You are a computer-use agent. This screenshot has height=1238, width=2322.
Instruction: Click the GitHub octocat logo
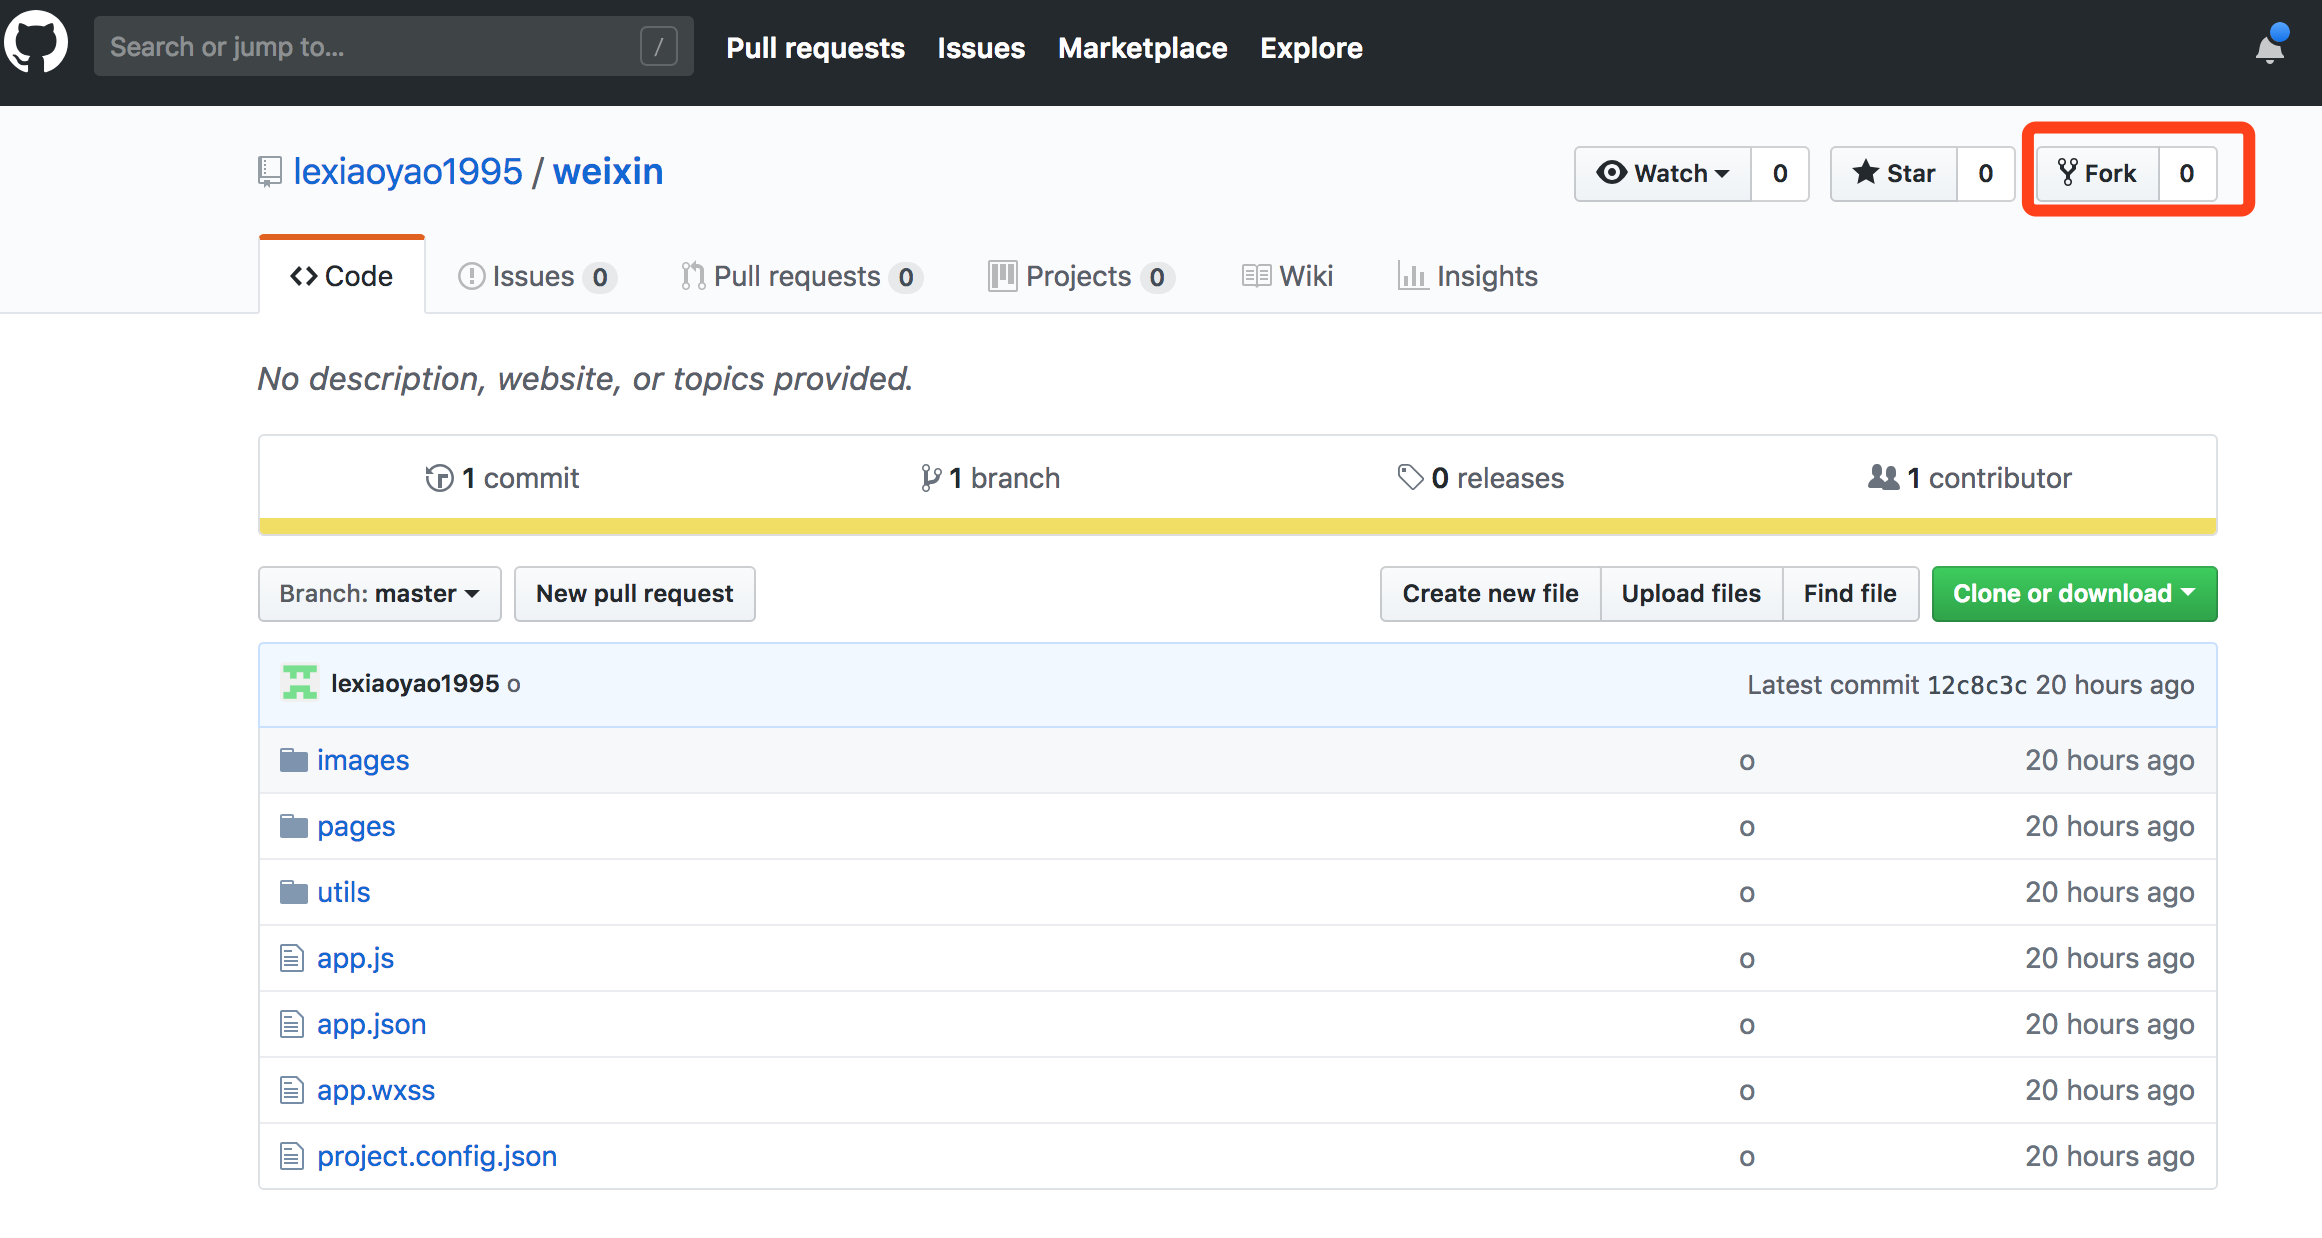36,42
